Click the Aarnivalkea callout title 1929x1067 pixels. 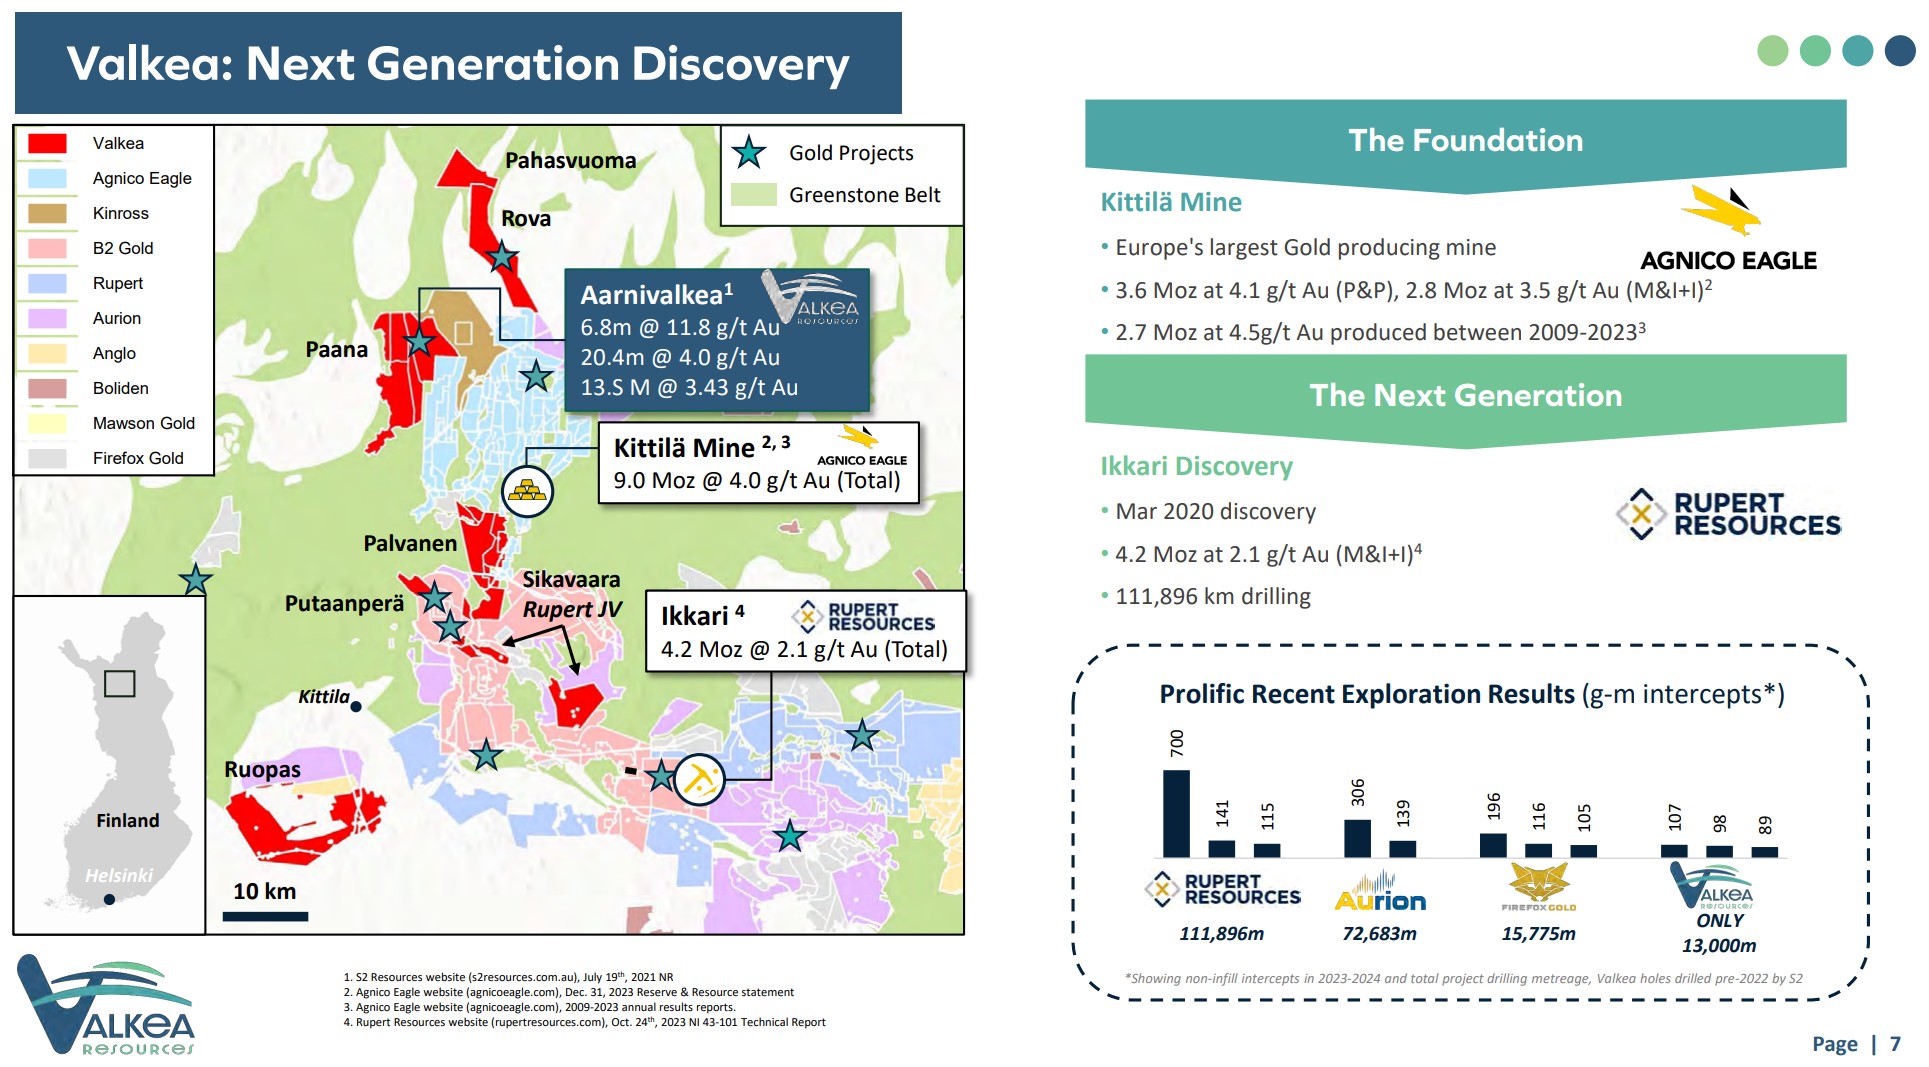[656, 294]
